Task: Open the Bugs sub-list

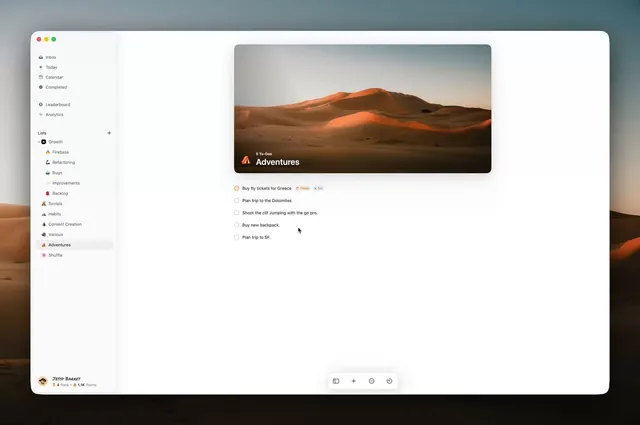Action: [x=54, y=173]
